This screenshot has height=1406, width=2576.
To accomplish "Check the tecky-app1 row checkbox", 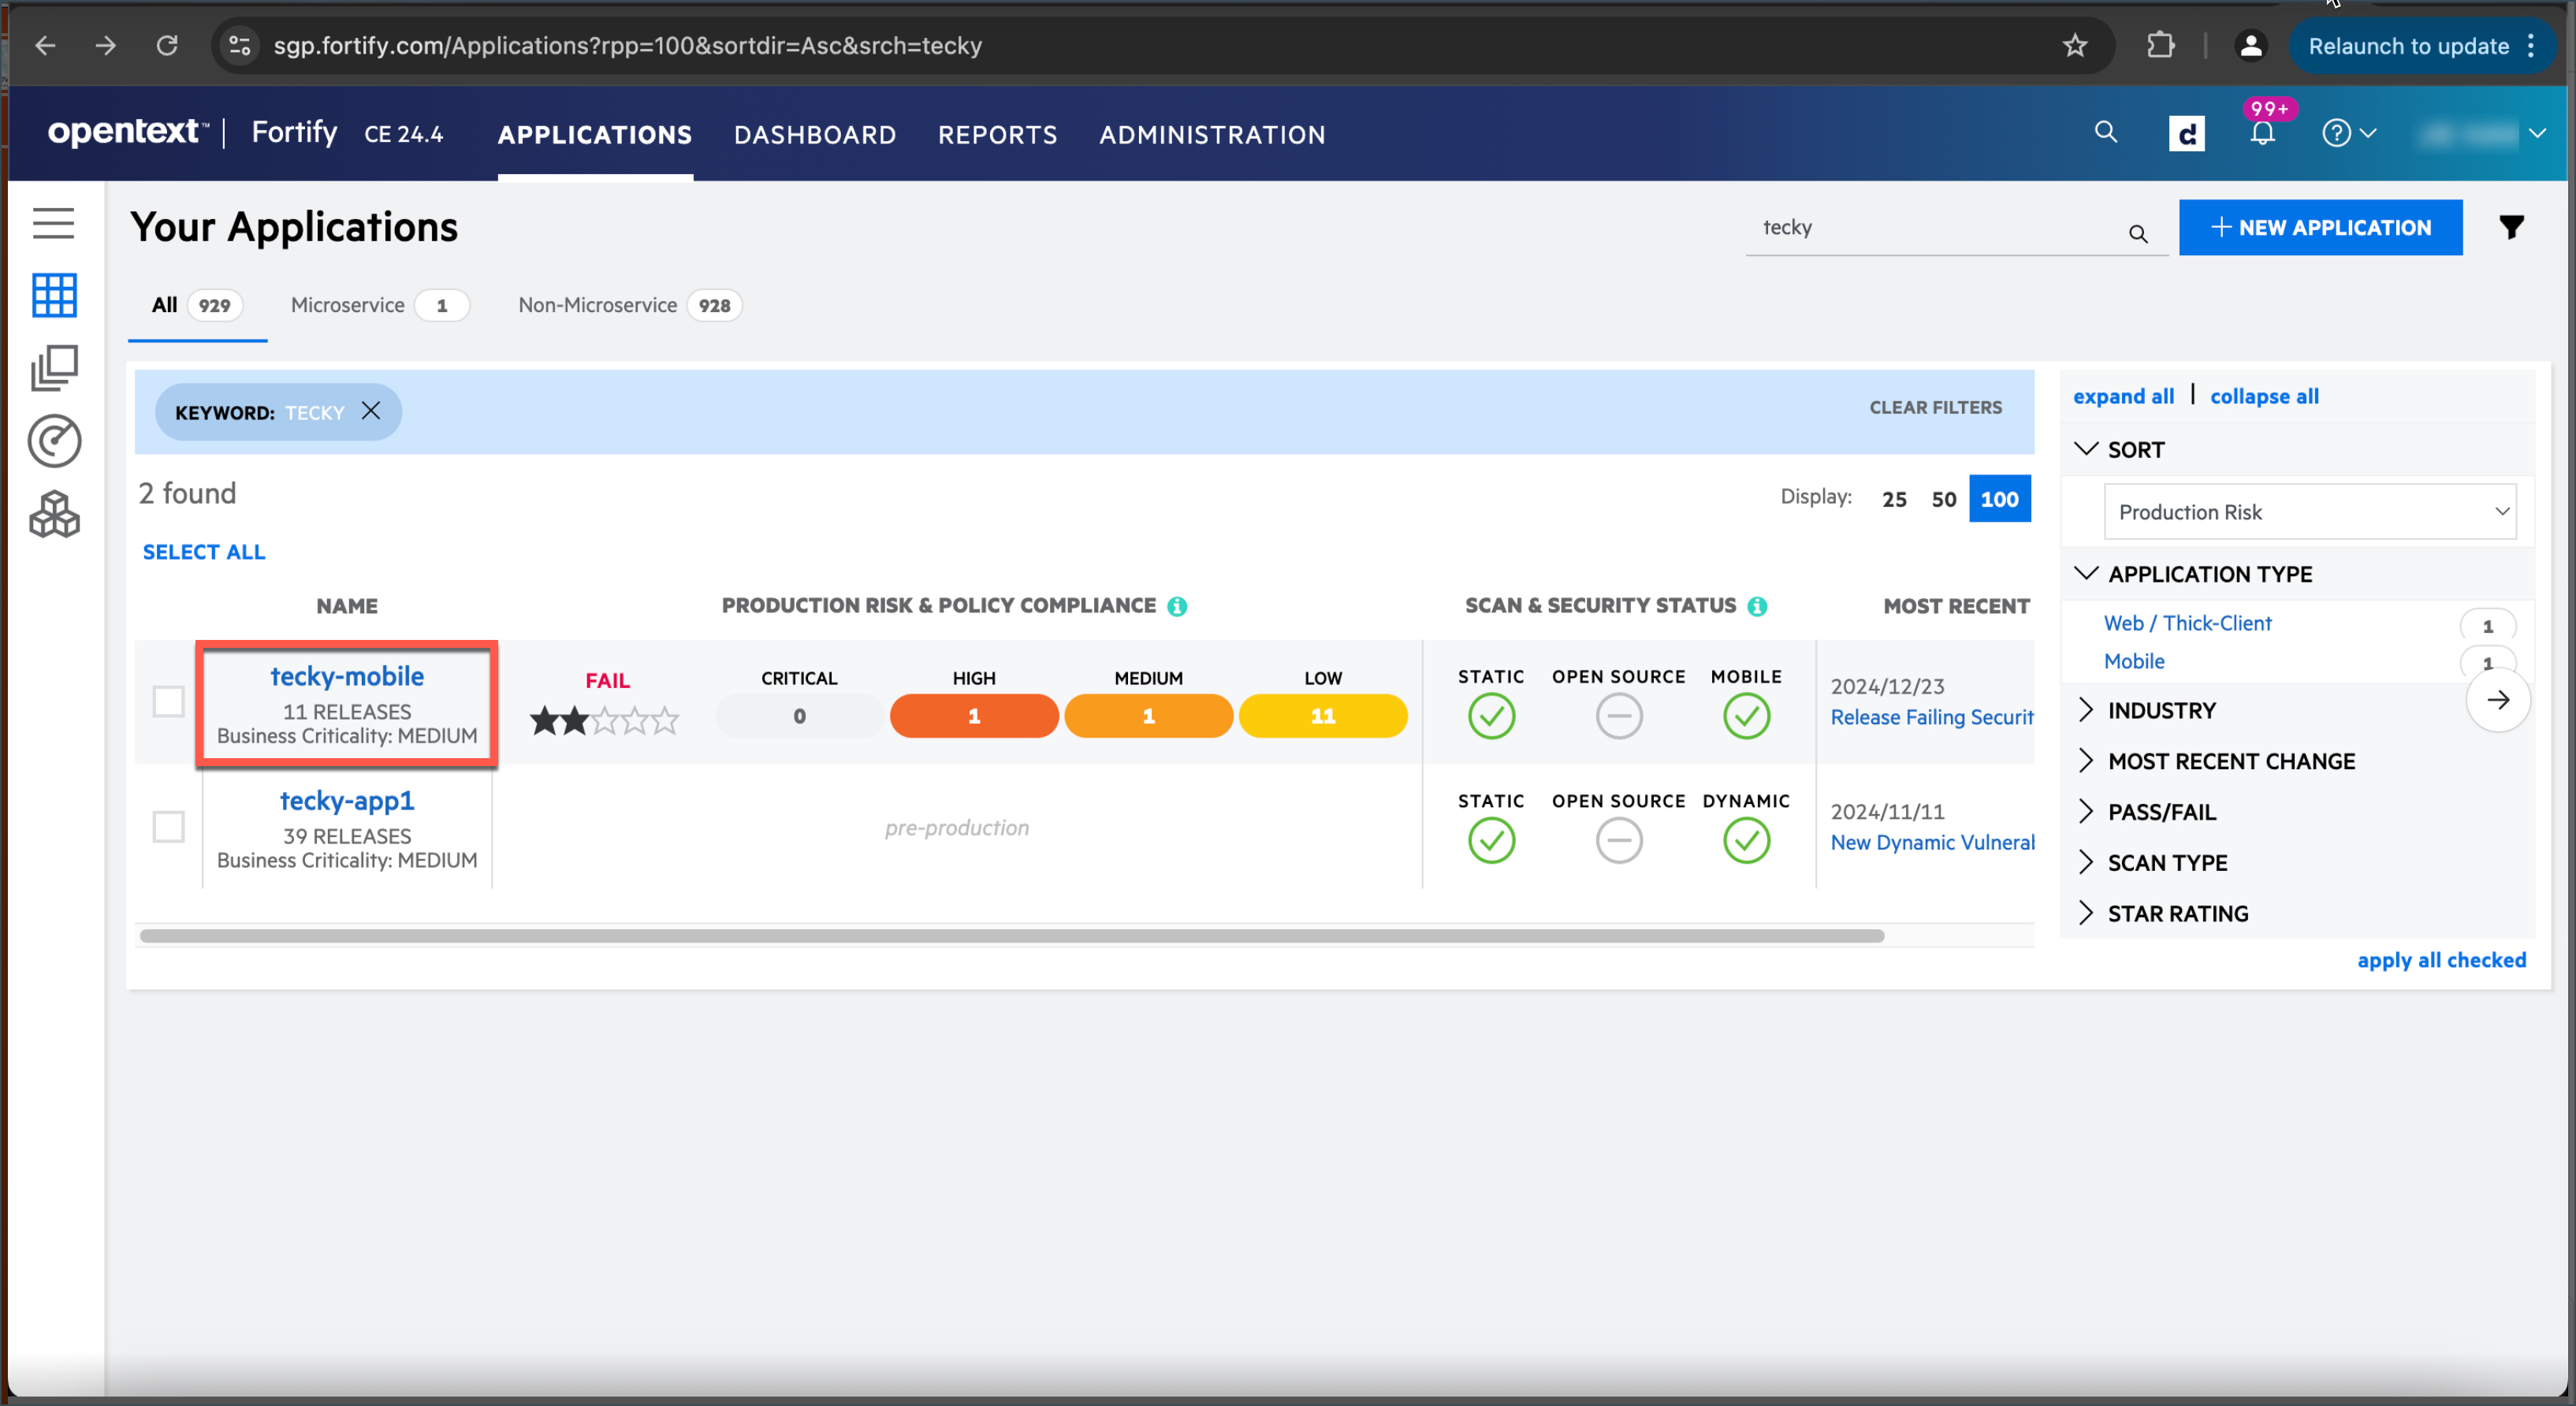I will pyautogui.click(x=168, y=827).
